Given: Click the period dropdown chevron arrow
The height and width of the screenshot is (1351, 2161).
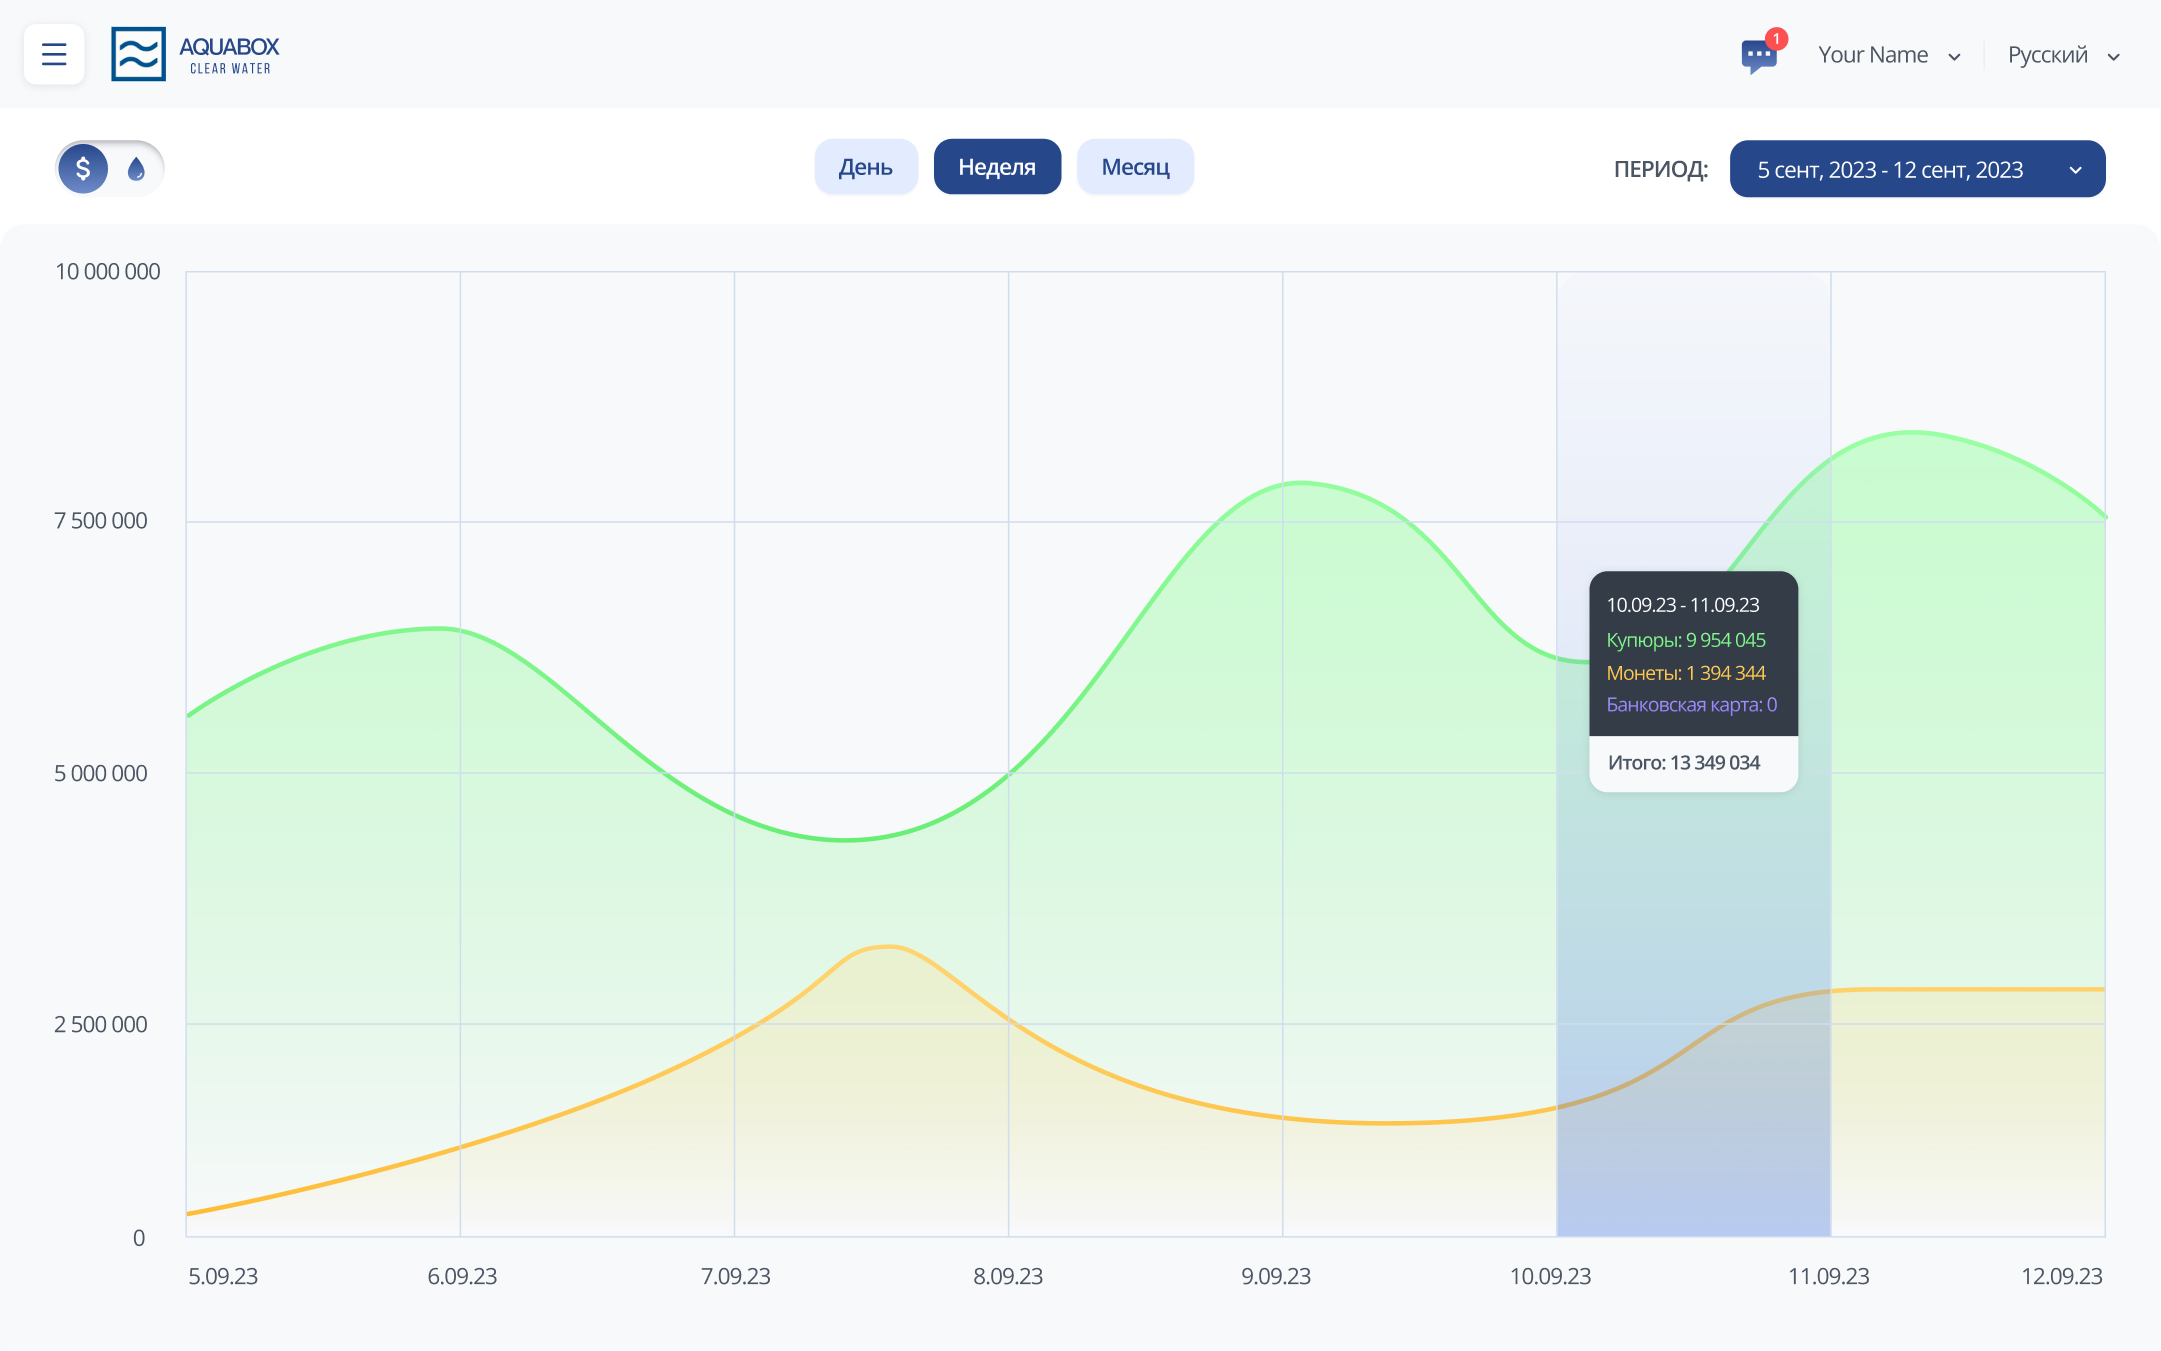Looking at the screenshot, I should (x=2076, y=170).
